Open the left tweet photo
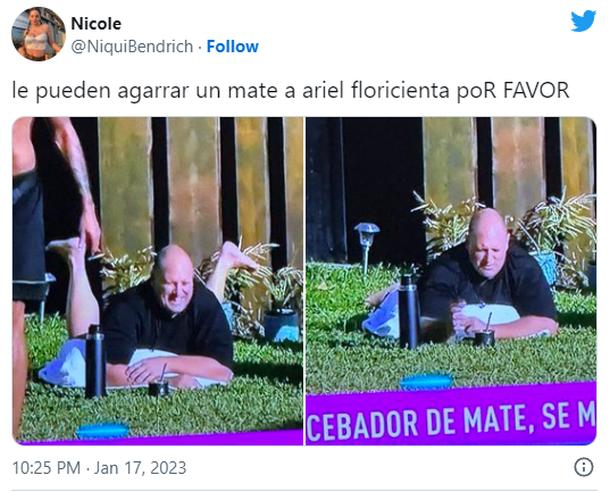Screen dimensions: 610x492 158,281
